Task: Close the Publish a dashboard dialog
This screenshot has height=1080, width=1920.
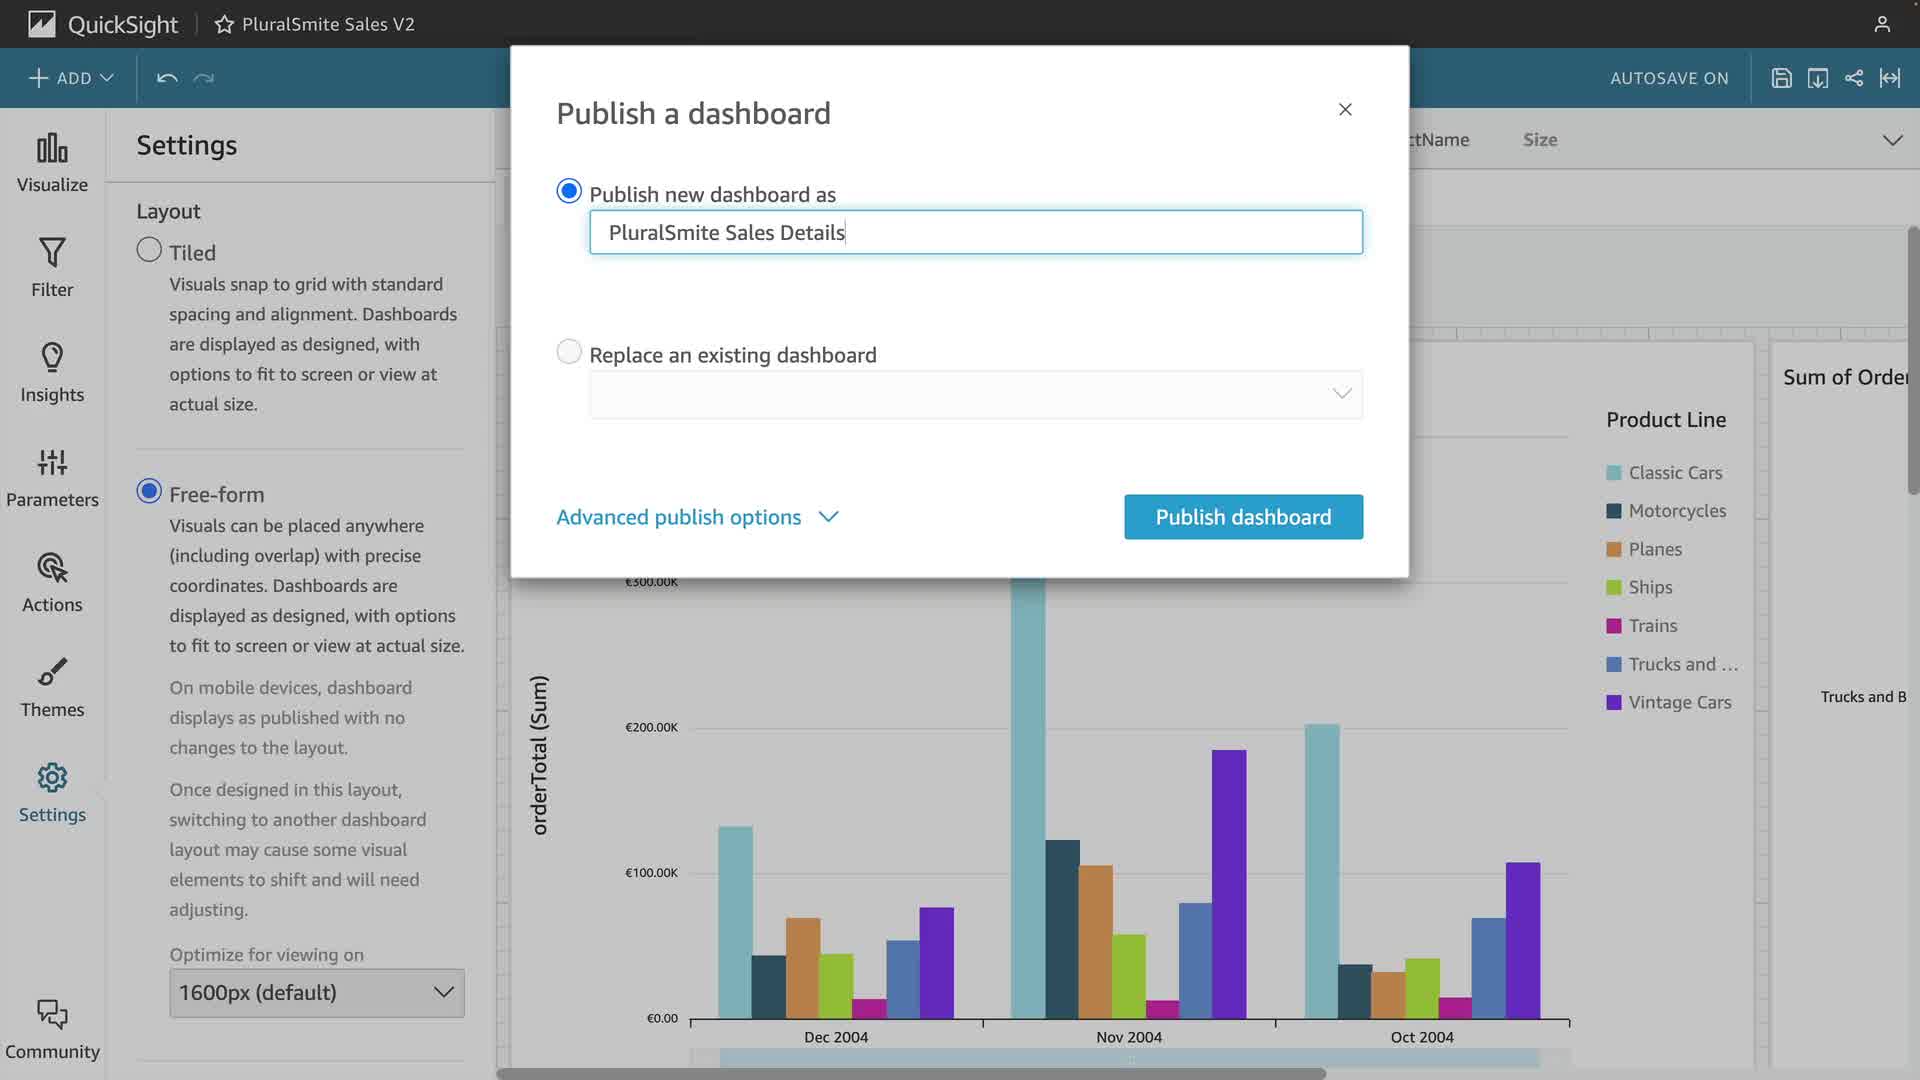Action: coord(1345,110)
